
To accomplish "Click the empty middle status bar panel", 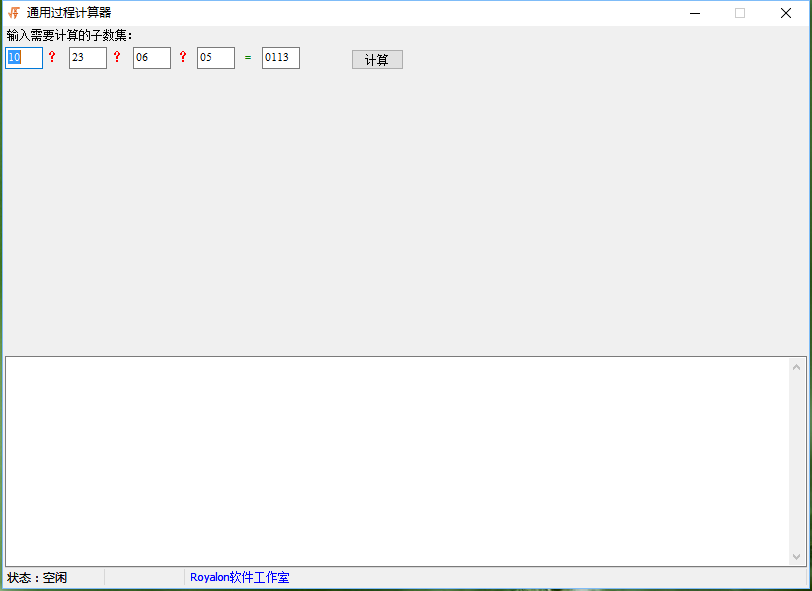I will [x=144, y=578].
